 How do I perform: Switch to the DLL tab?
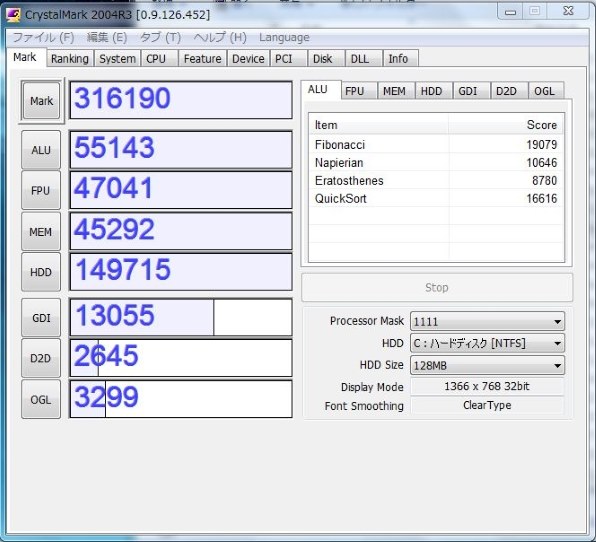[x=363, y=59]
